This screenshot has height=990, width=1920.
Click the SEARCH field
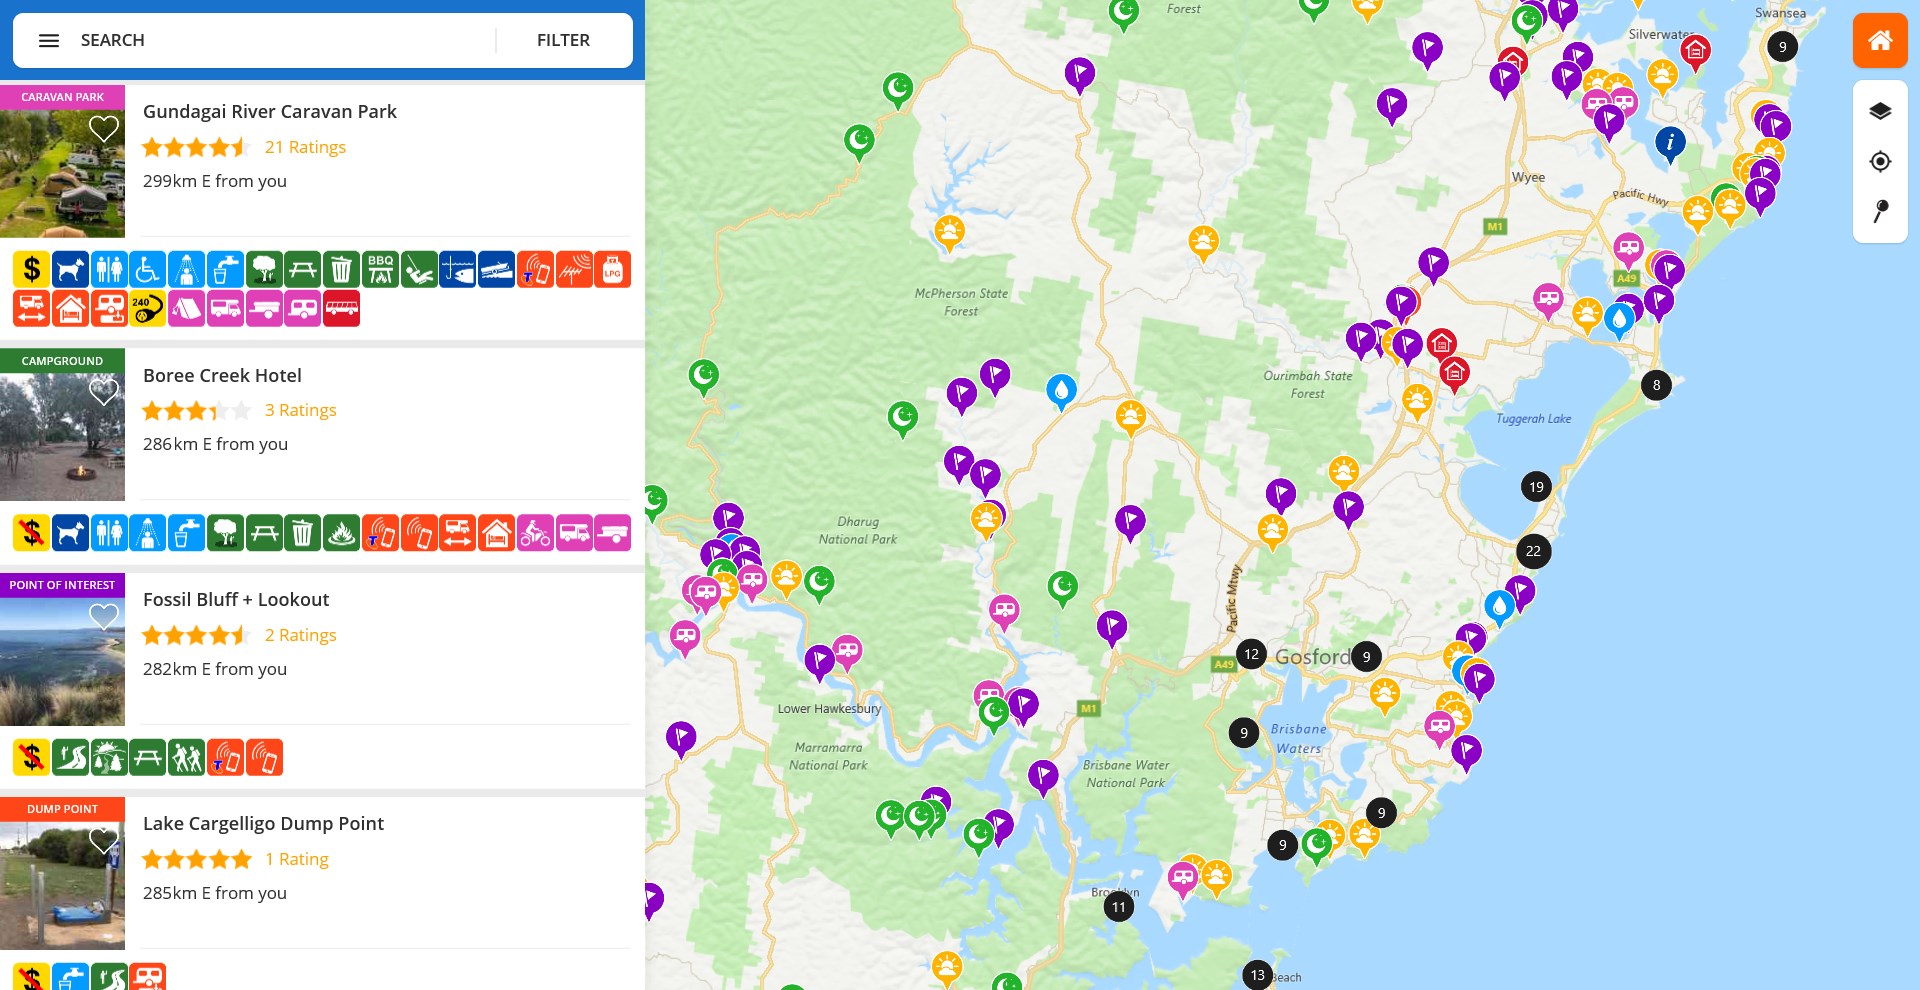click(280, 40)
